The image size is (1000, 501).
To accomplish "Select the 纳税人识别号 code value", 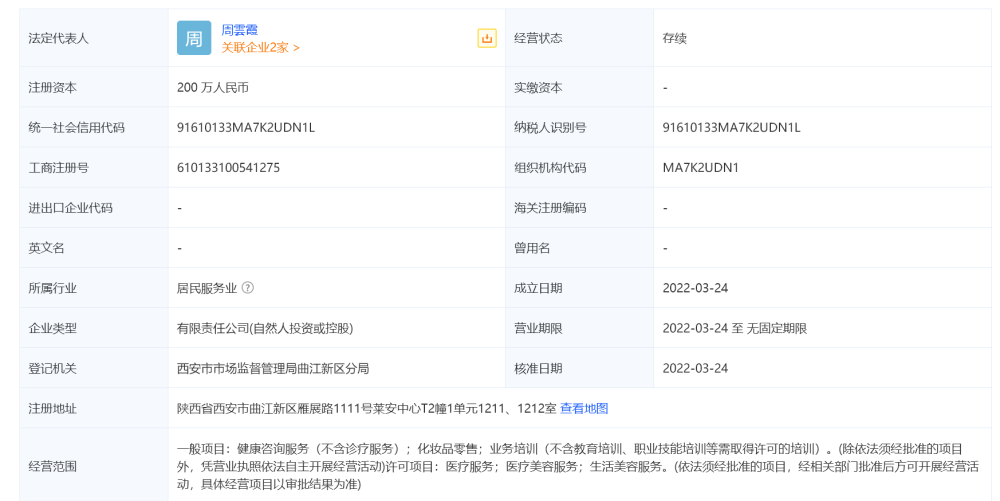I will tap(731, 128).
